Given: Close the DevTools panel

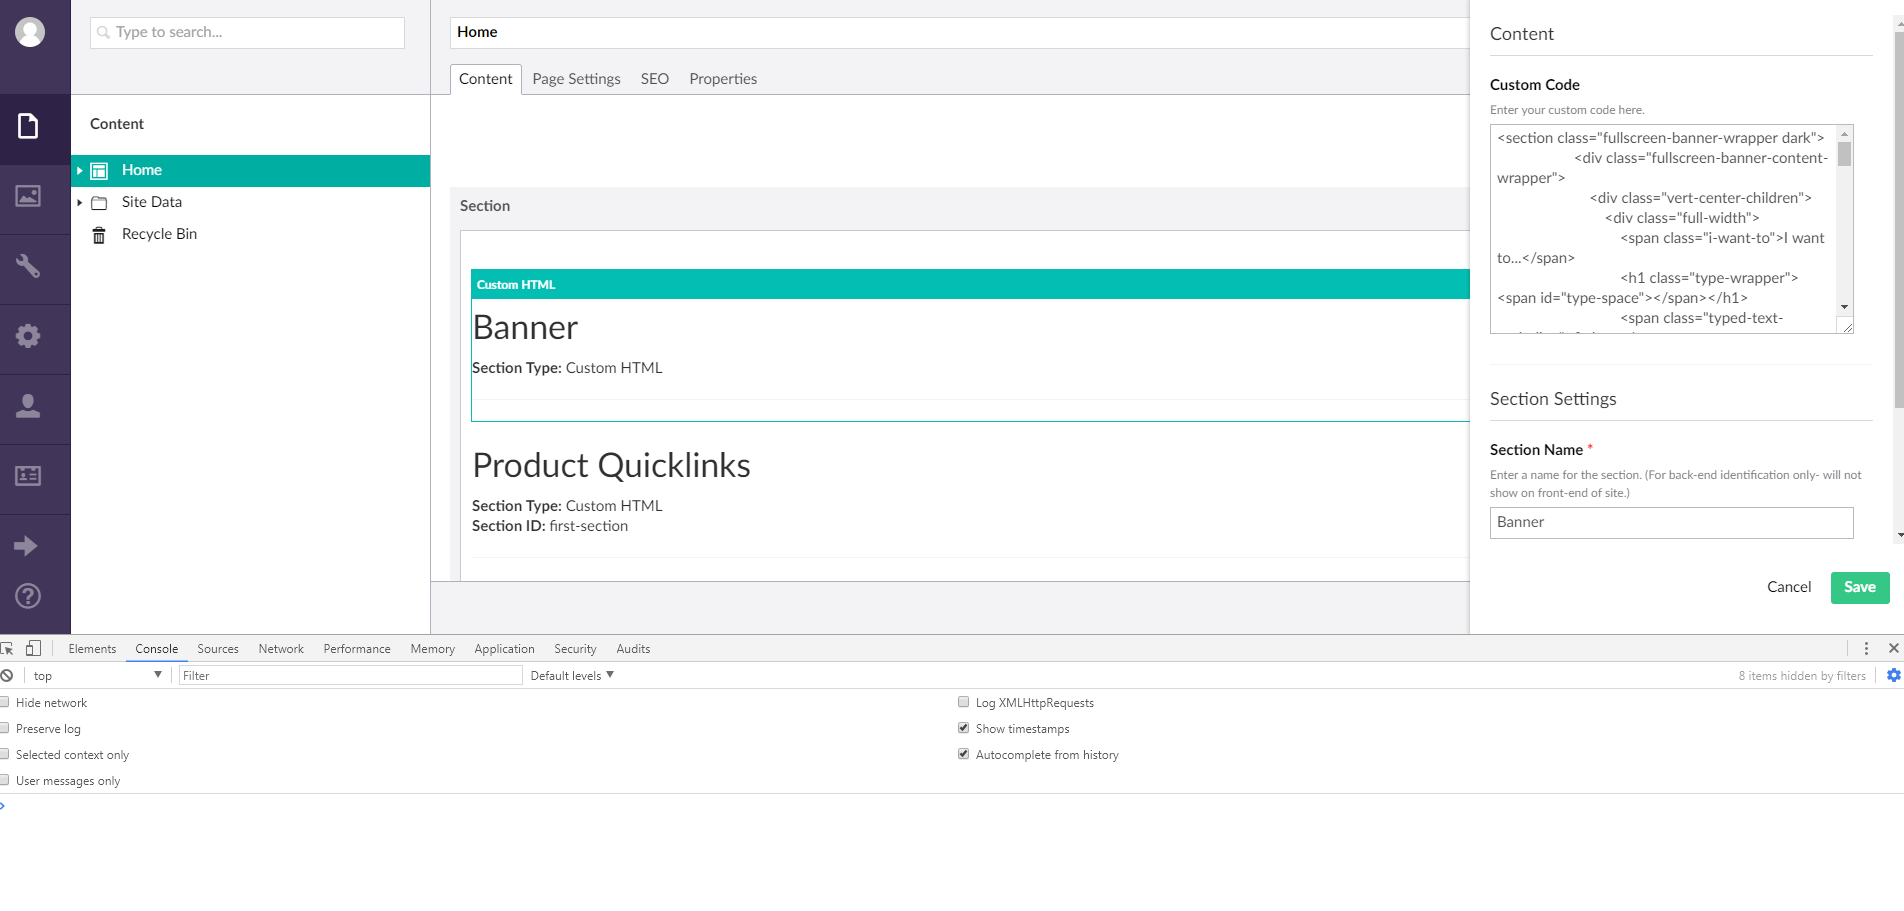Looking at the screenshot, I should coord(1893,648).
